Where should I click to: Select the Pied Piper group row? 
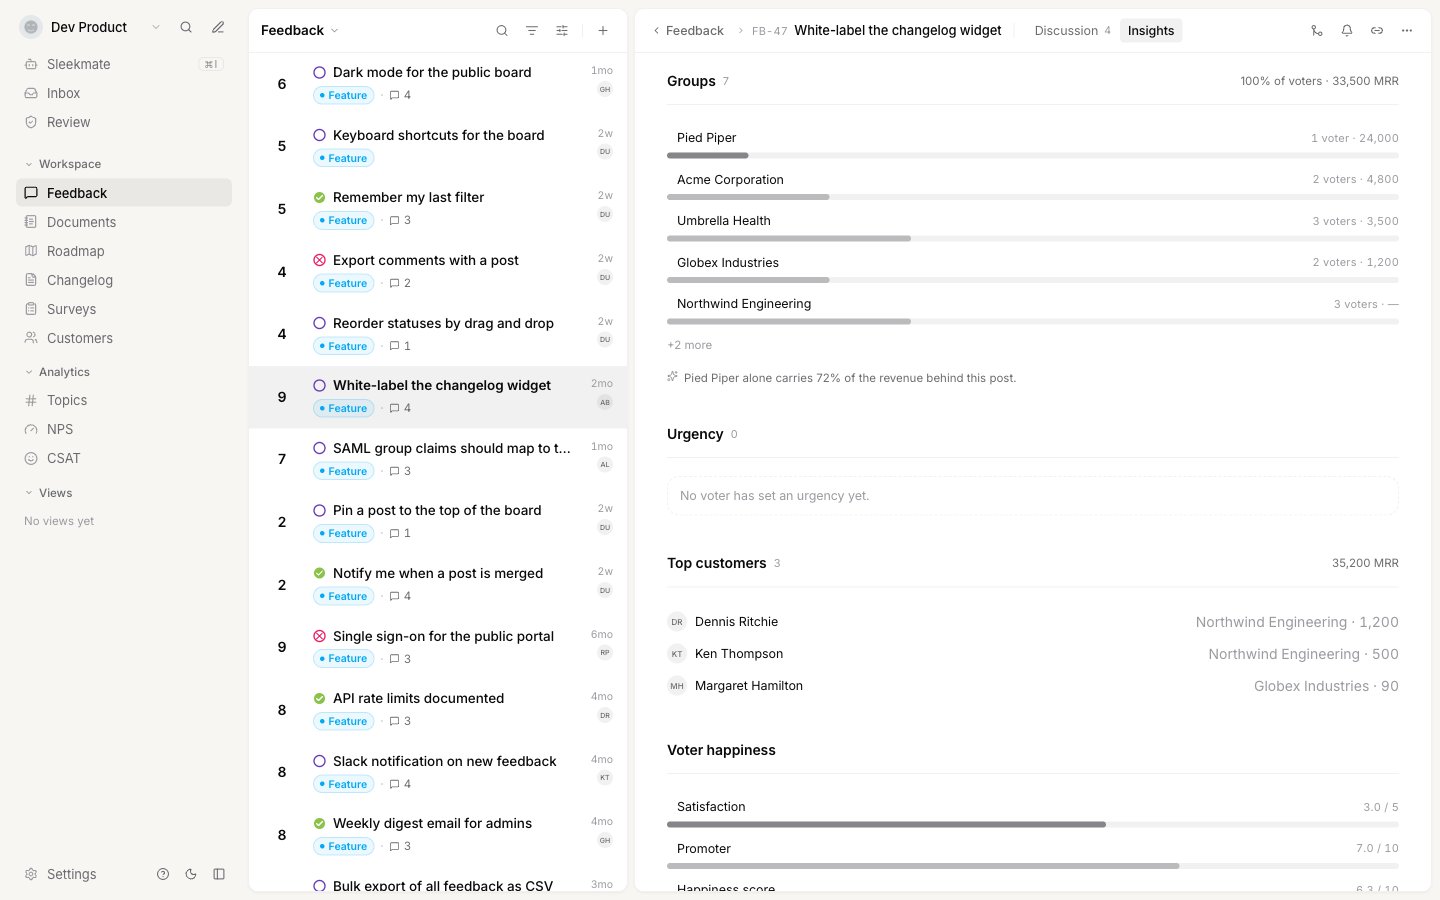[x=1033, y=142]
